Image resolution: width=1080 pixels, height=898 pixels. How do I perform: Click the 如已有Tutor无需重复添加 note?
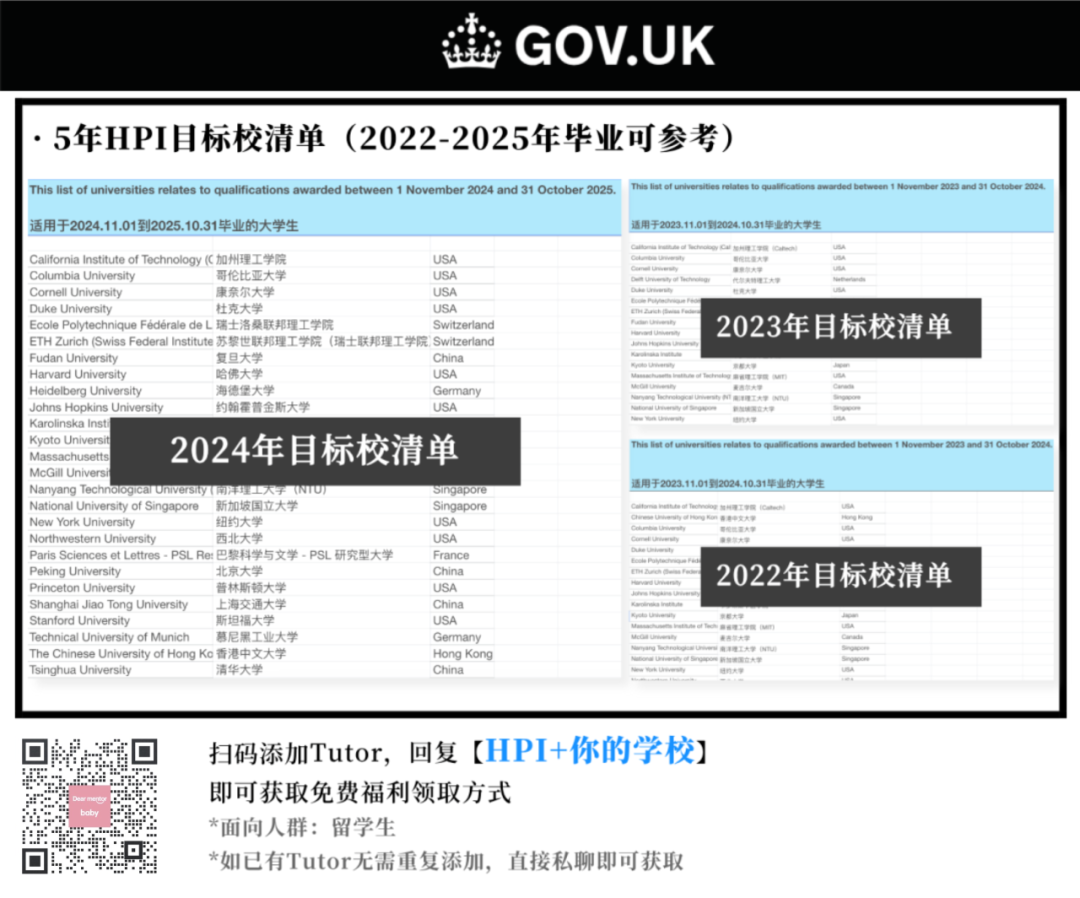[446, 861]
